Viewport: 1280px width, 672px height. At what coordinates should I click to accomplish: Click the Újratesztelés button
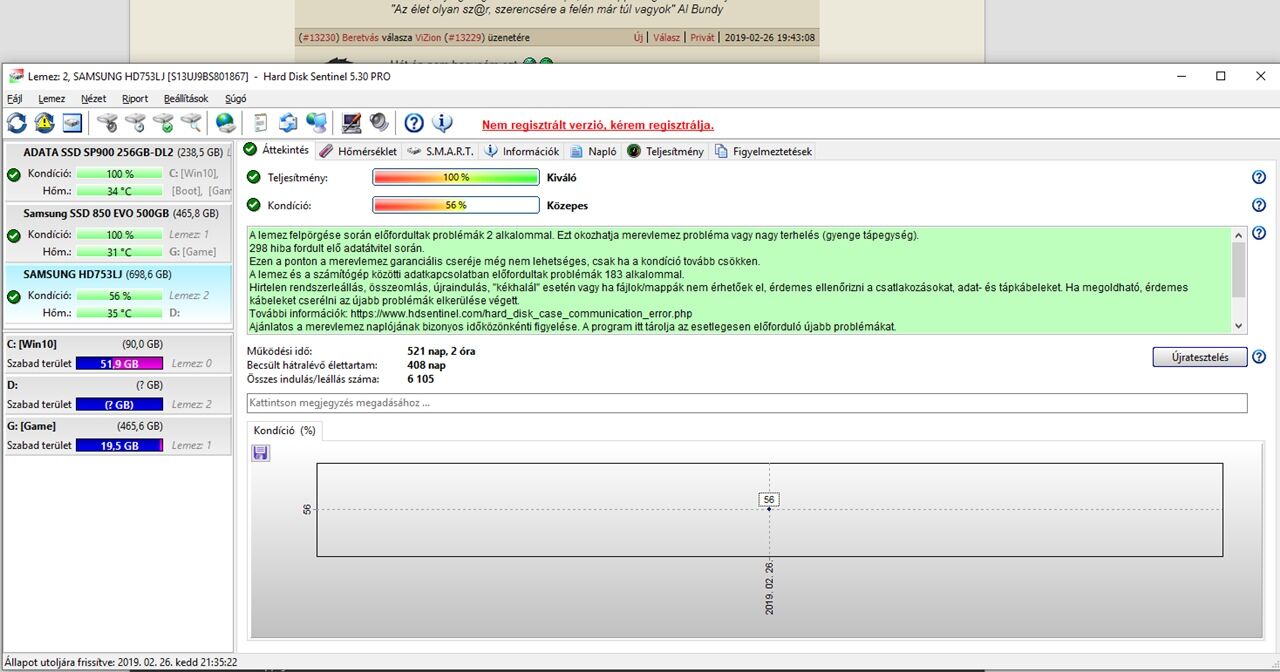tap(1199, 357)
